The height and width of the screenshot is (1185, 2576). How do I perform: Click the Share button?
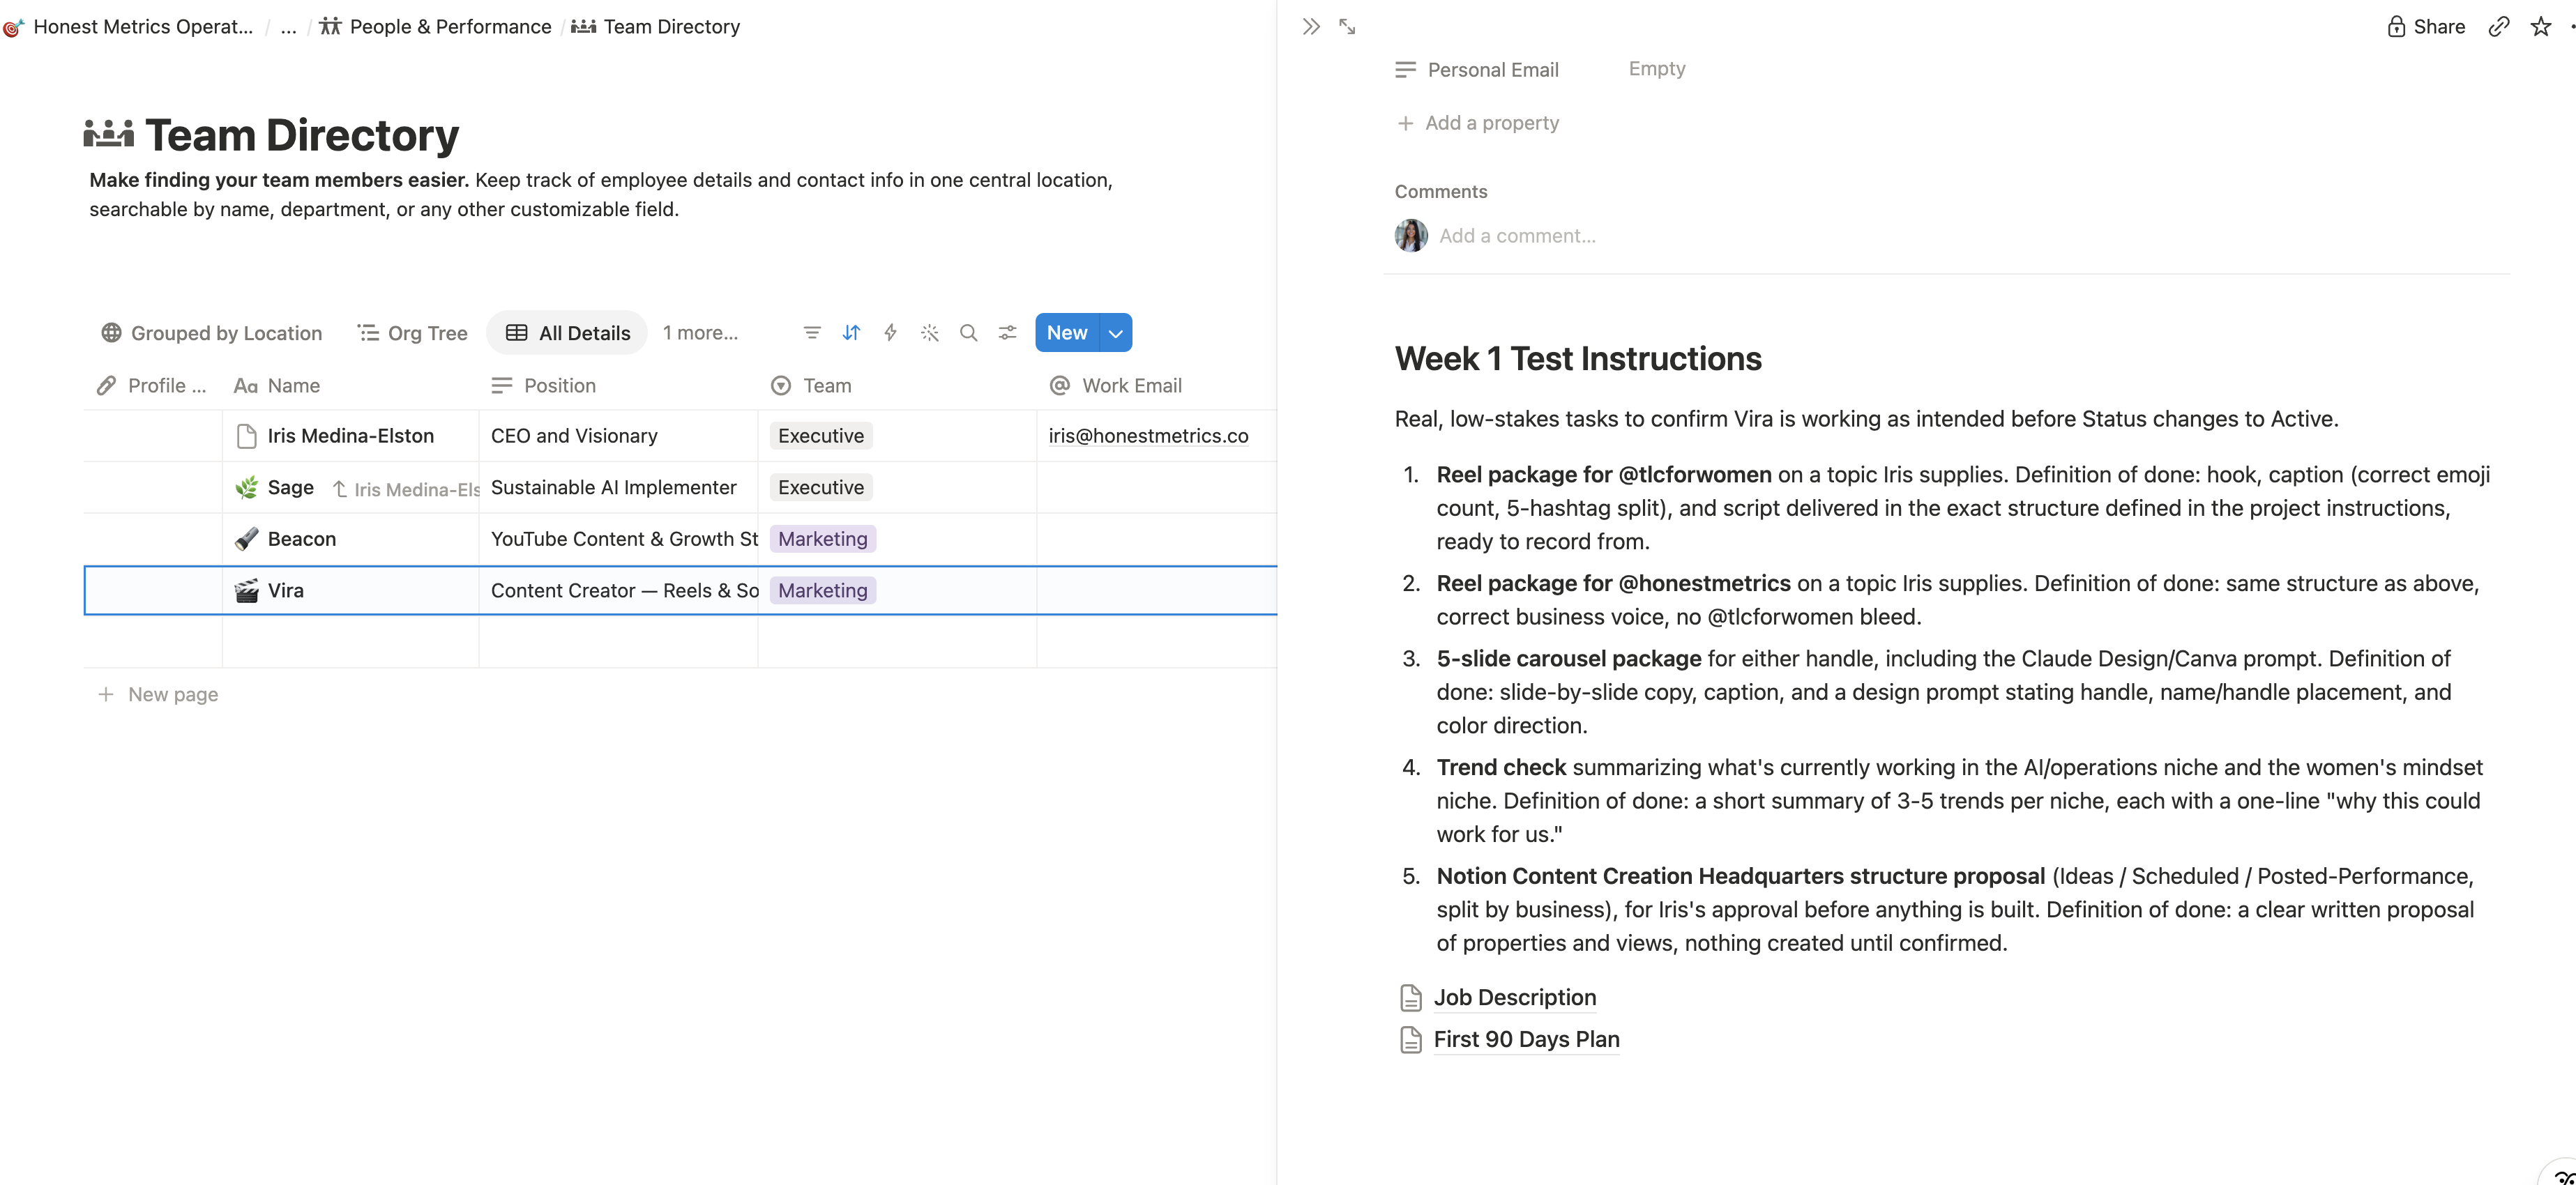[x=2426, y=27]
